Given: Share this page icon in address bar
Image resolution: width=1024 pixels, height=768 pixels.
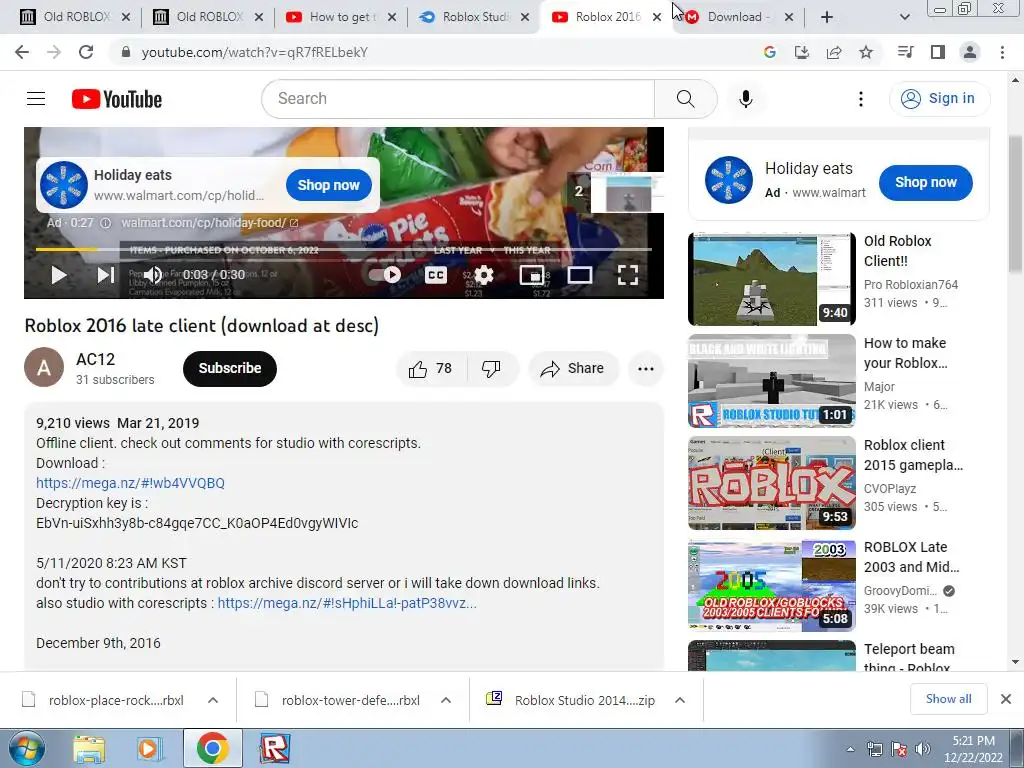Looking at the screenshot, I should click(834, 52).
